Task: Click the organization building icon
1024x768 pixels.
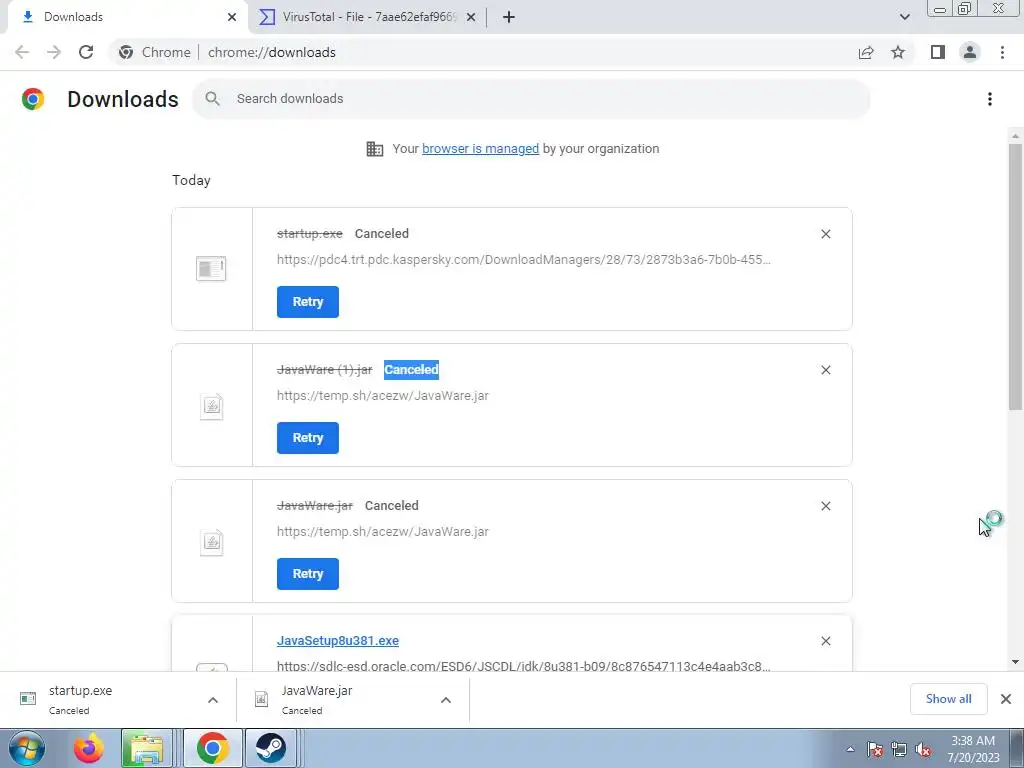Action: coord(375,149)
